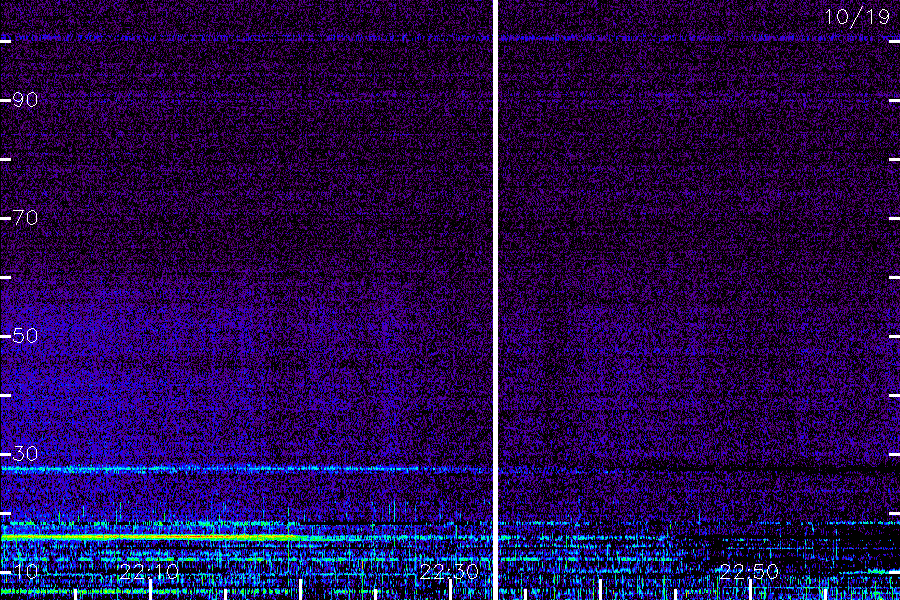
Task: Click the 22:30 time label
Action: coord(449,572)
